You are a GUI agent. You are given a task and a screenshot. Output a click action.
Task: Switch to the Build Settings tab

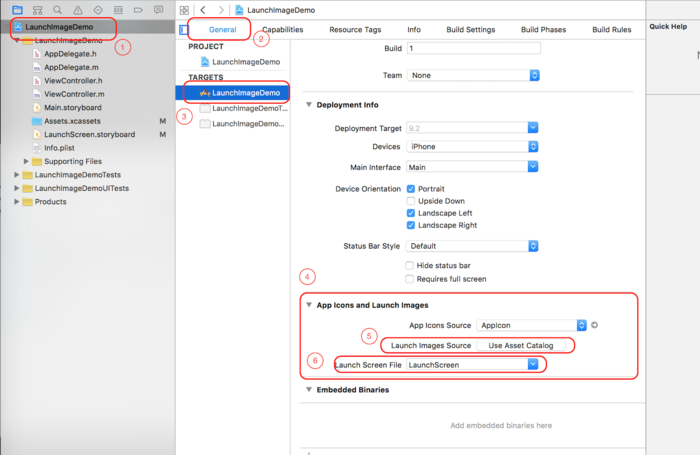click(471, 29)
